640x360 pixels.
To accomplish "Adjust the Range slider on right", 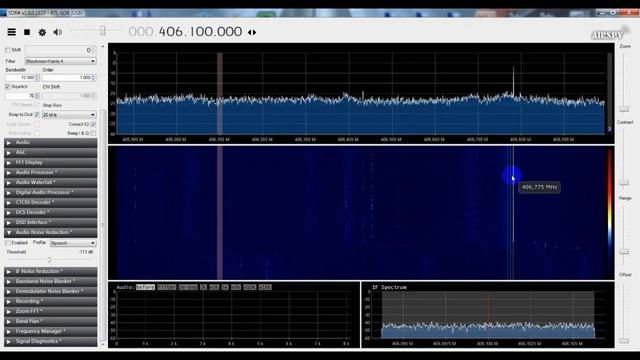I will 624,252.
